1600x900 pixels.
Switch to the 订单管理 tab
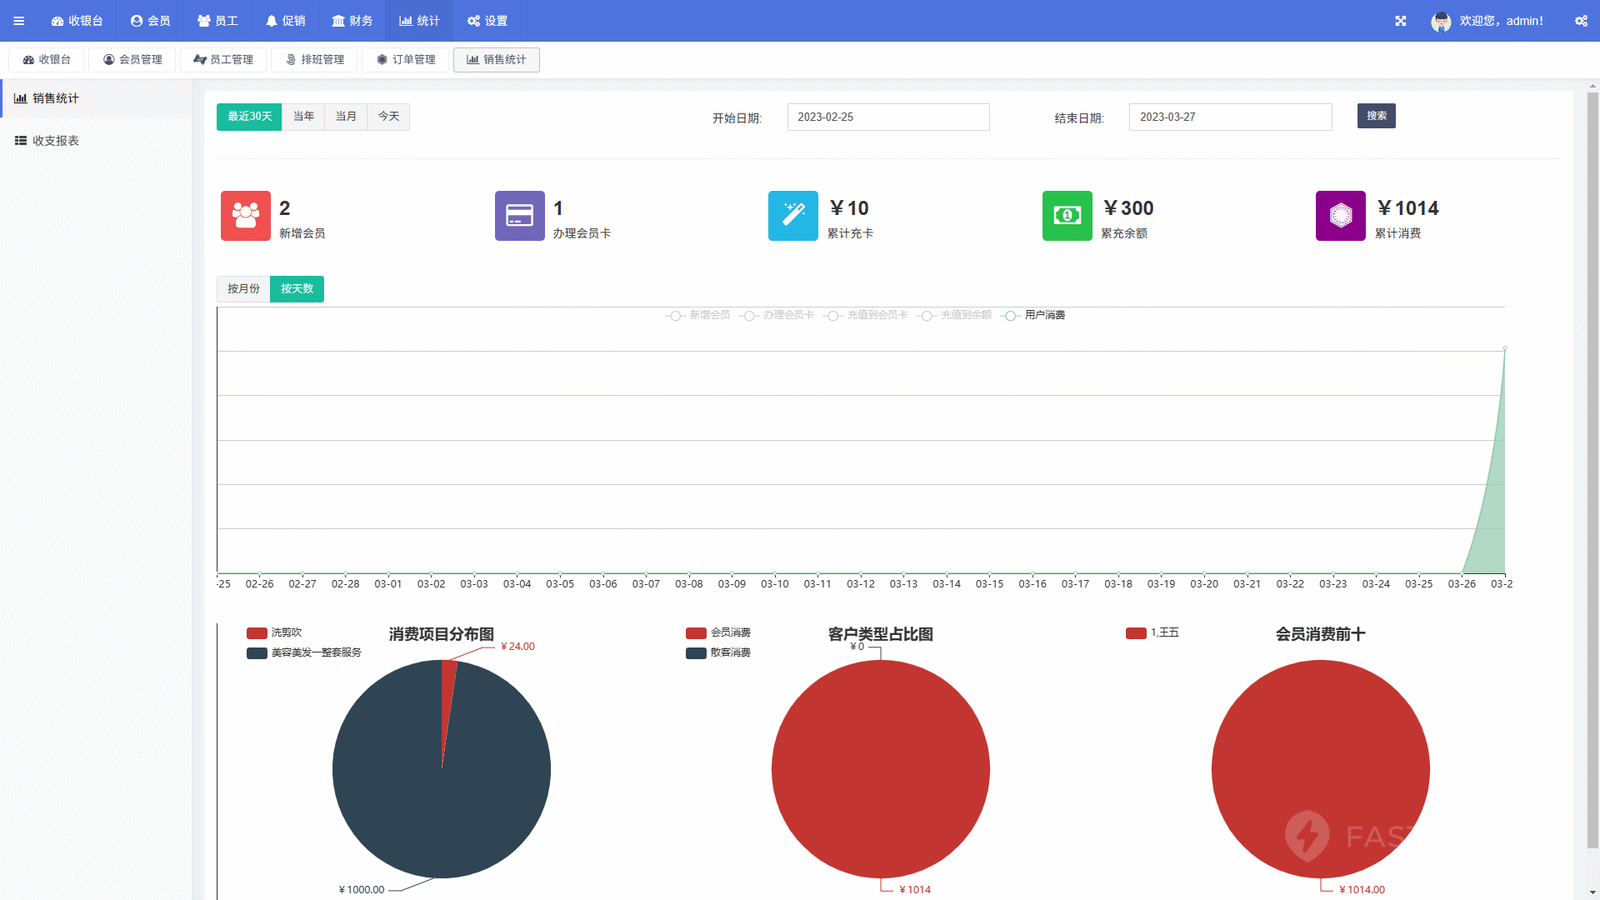pos(406,60)
